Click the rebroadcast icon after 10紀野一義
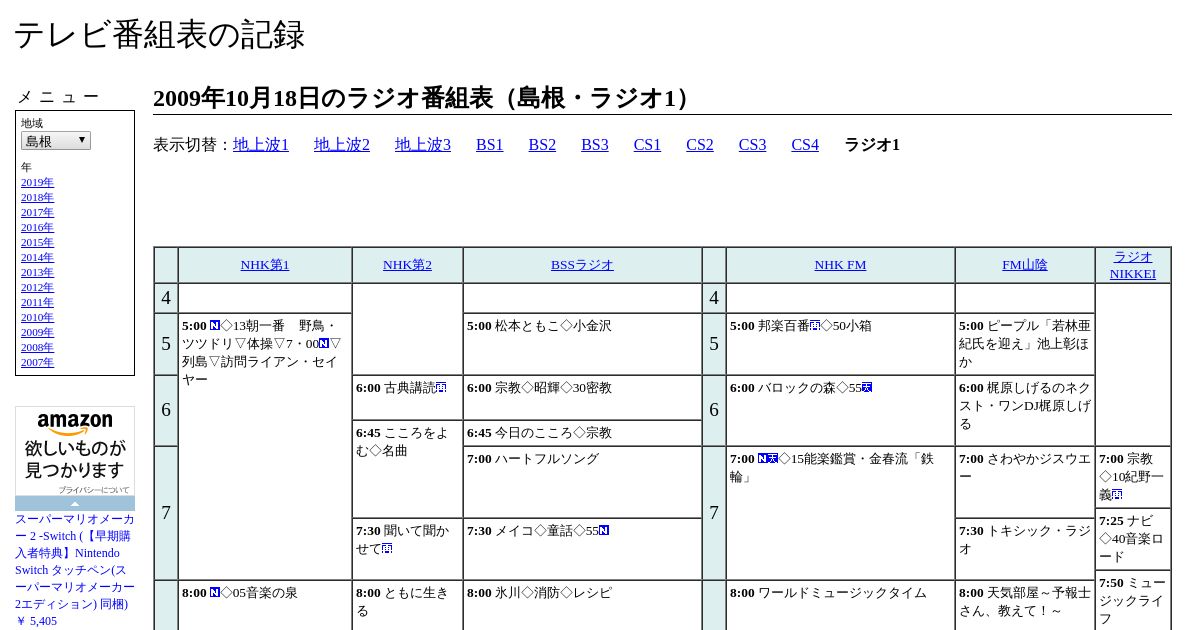Image resolution: width=1200 pixels, height=630 pixels. pos(1117,495)
